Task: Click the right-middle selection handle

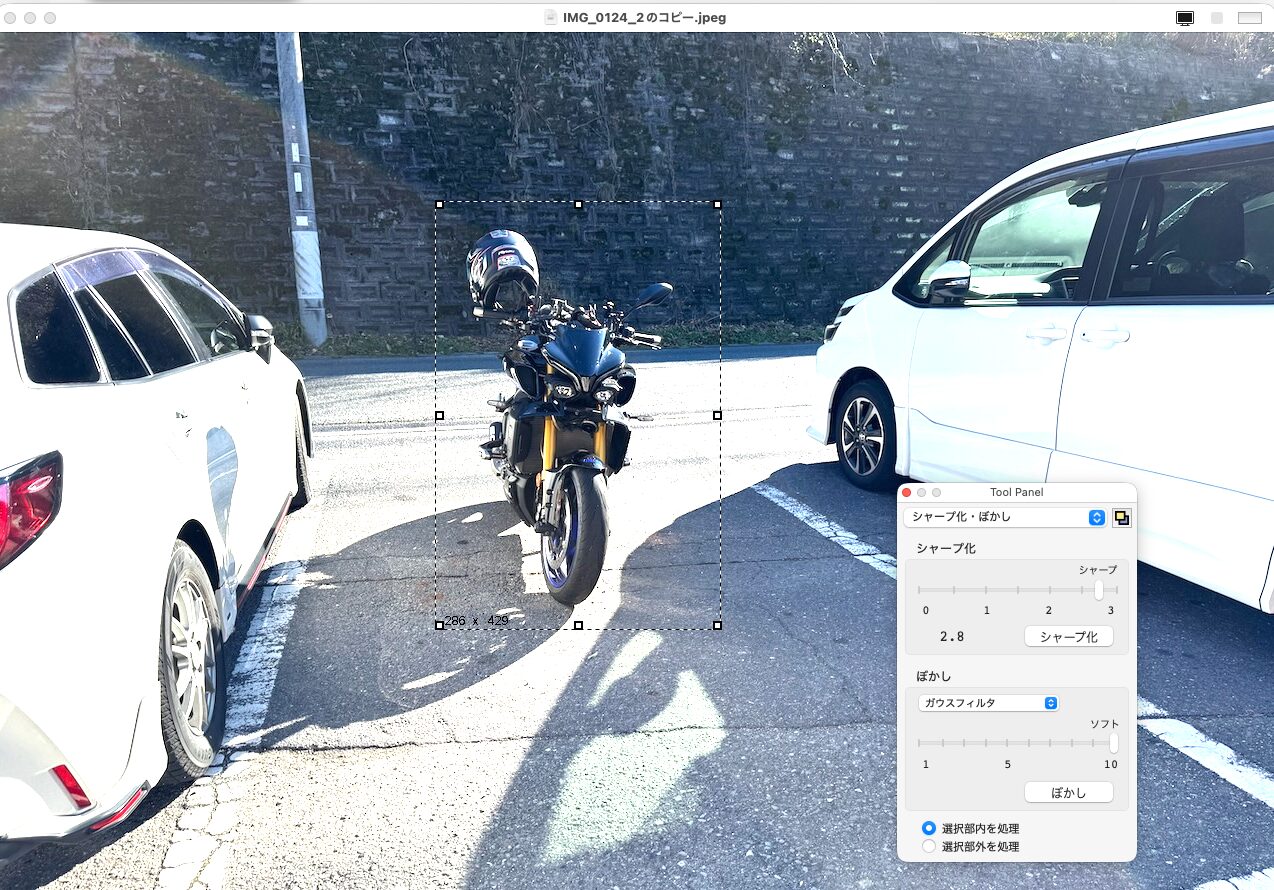Action: click(717, 415)
